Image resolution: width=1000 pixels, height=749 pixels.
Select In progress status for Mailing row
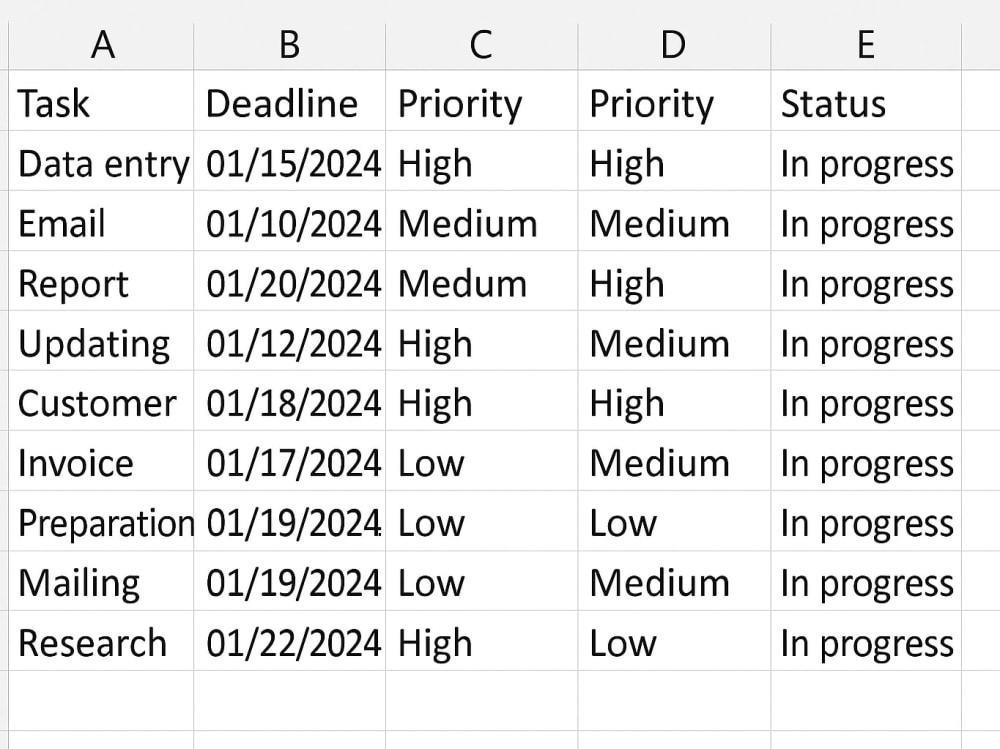[866, 581]
